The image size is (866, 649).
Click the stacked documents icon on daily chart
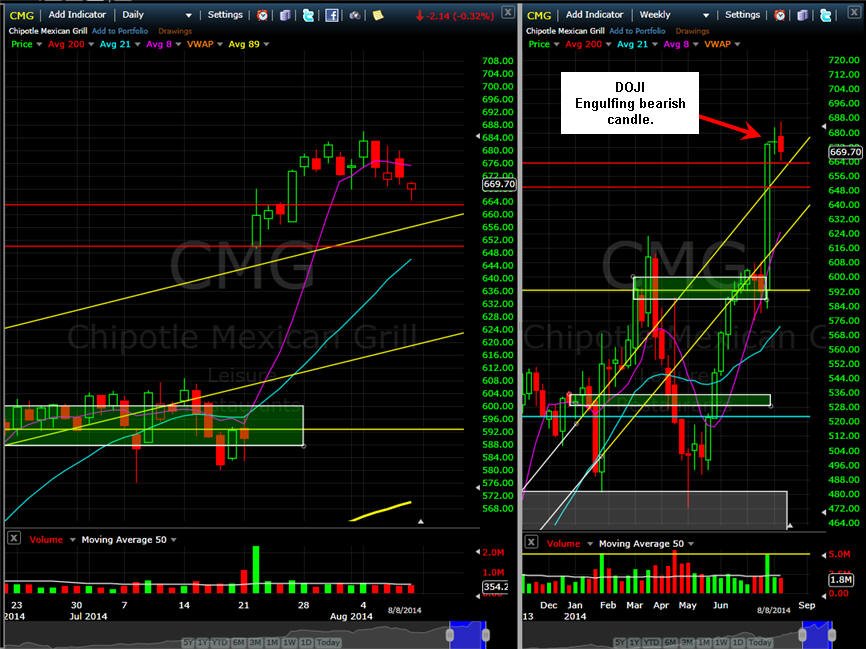pos(285,15)
